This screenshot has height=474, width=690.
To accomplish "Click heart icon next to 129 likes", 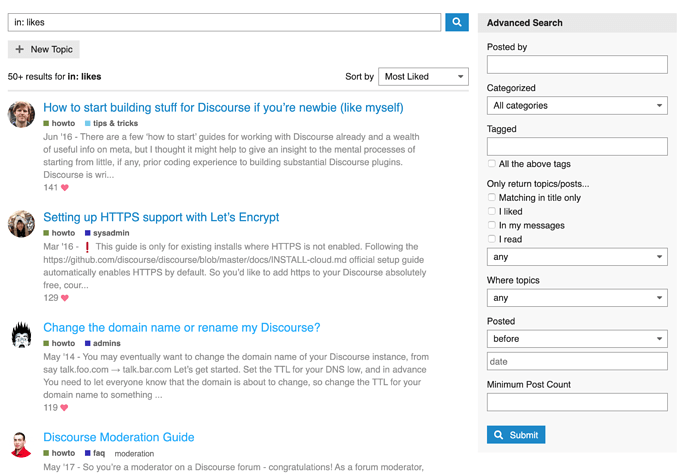I will pos(65,298).
